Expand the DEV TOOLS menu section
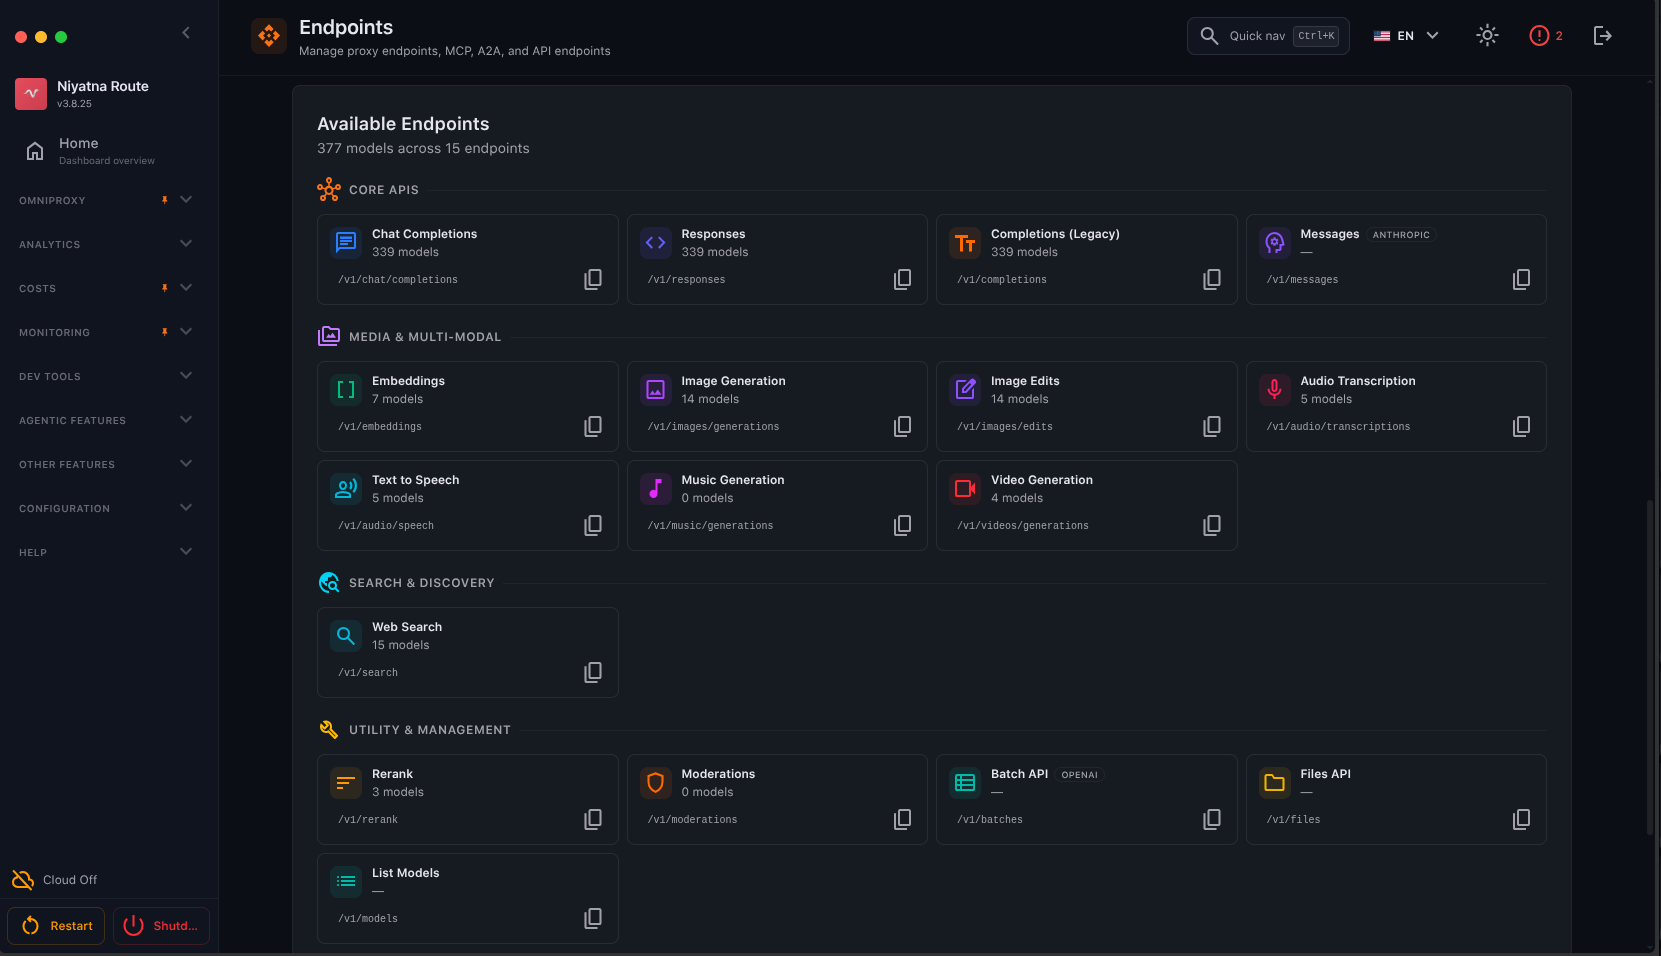 coord(105,376)
